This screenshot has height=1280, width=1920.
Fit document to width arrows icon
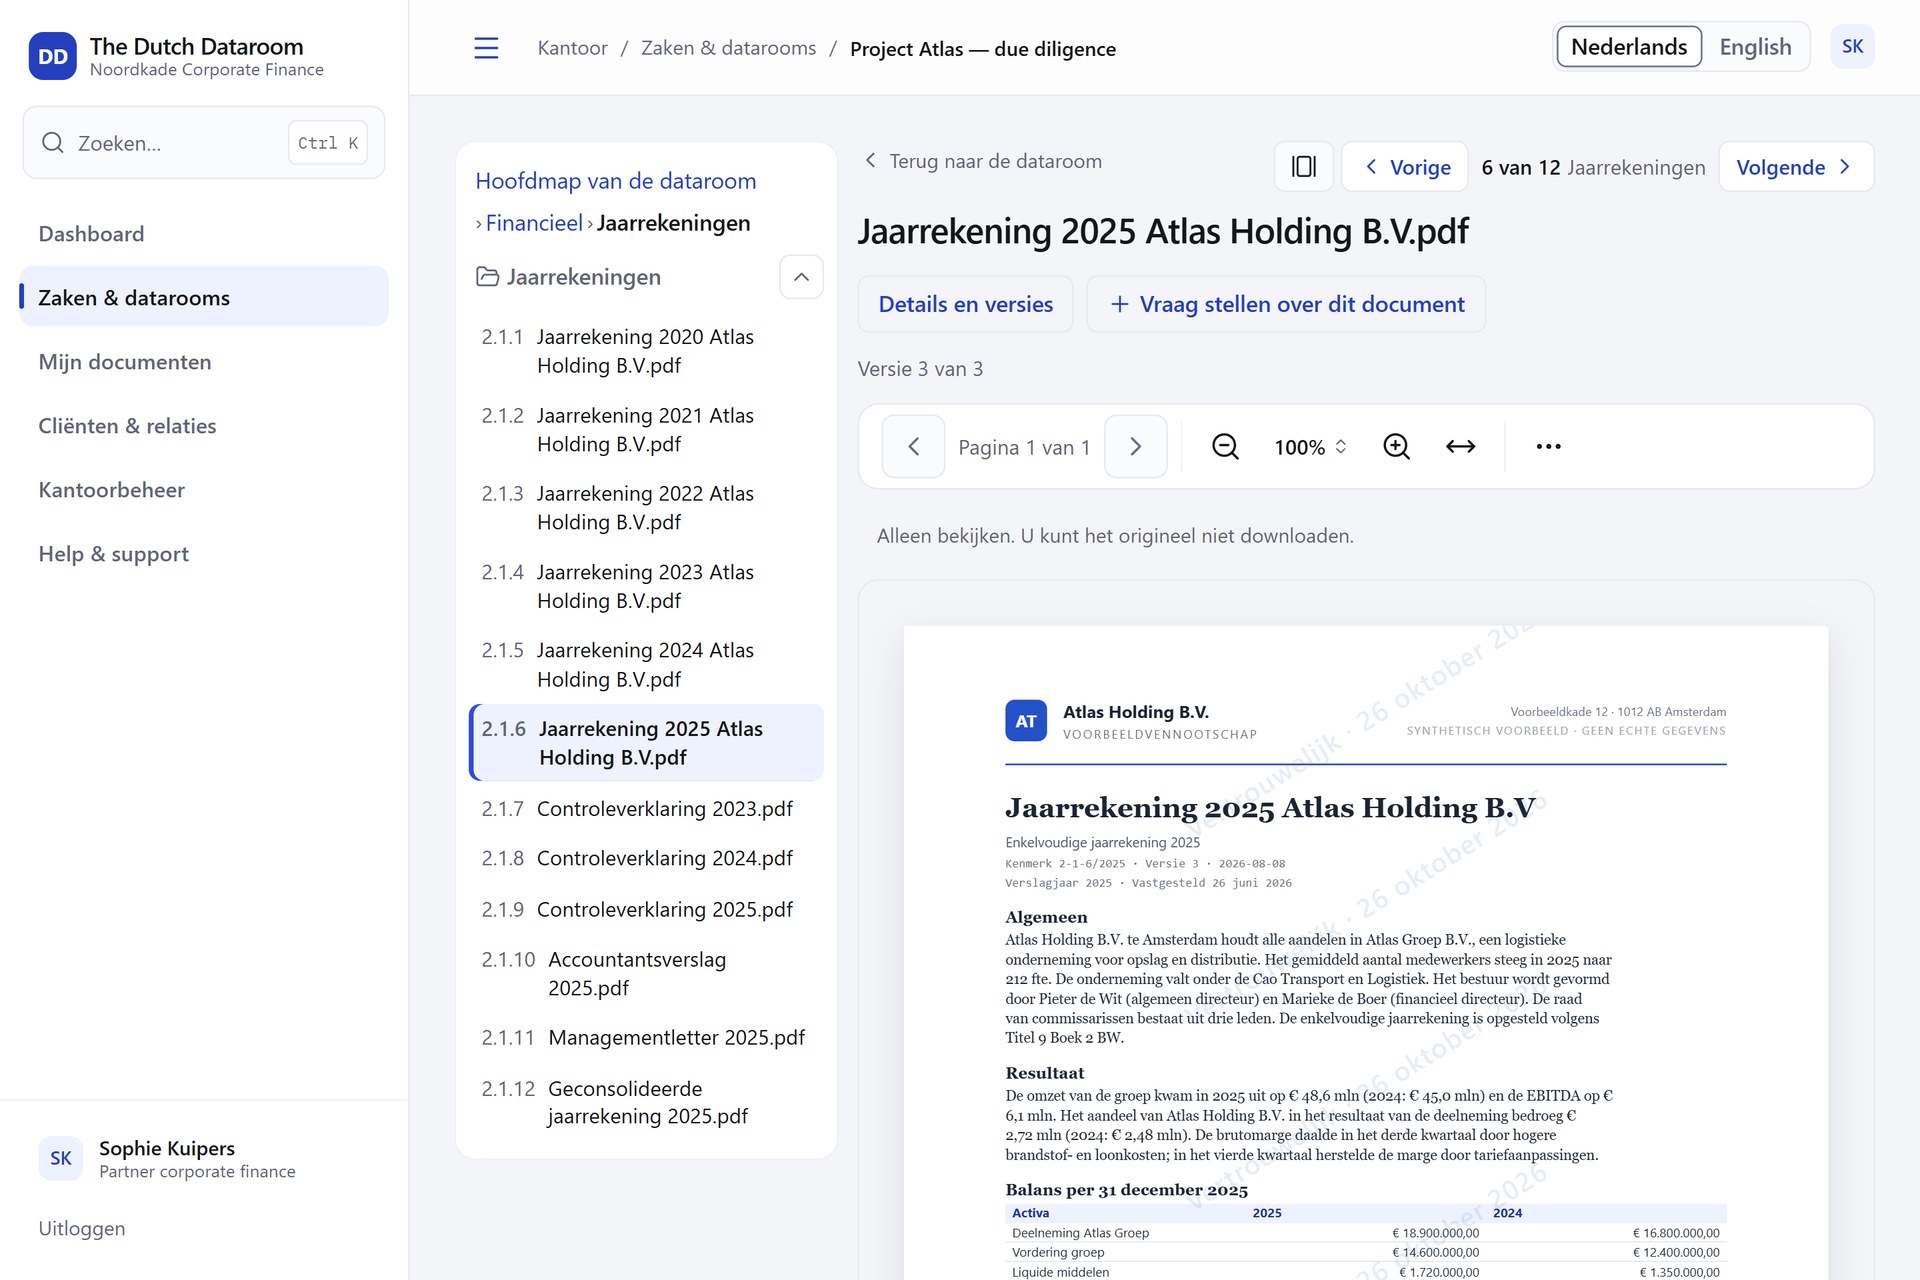click(x=1460, y=447)
